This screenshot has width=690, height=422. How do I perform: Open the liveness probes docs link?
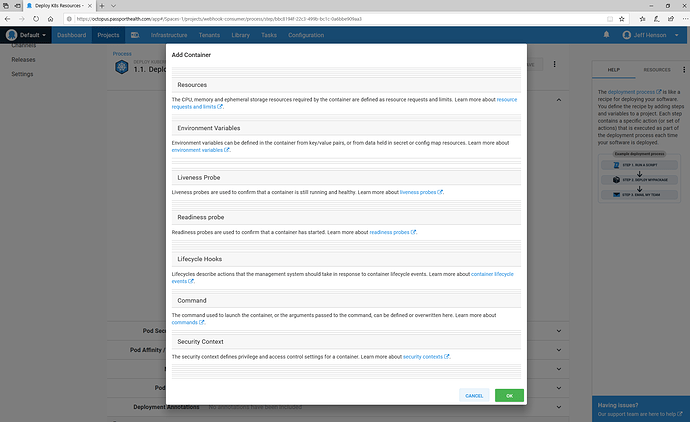coord(421,192)
